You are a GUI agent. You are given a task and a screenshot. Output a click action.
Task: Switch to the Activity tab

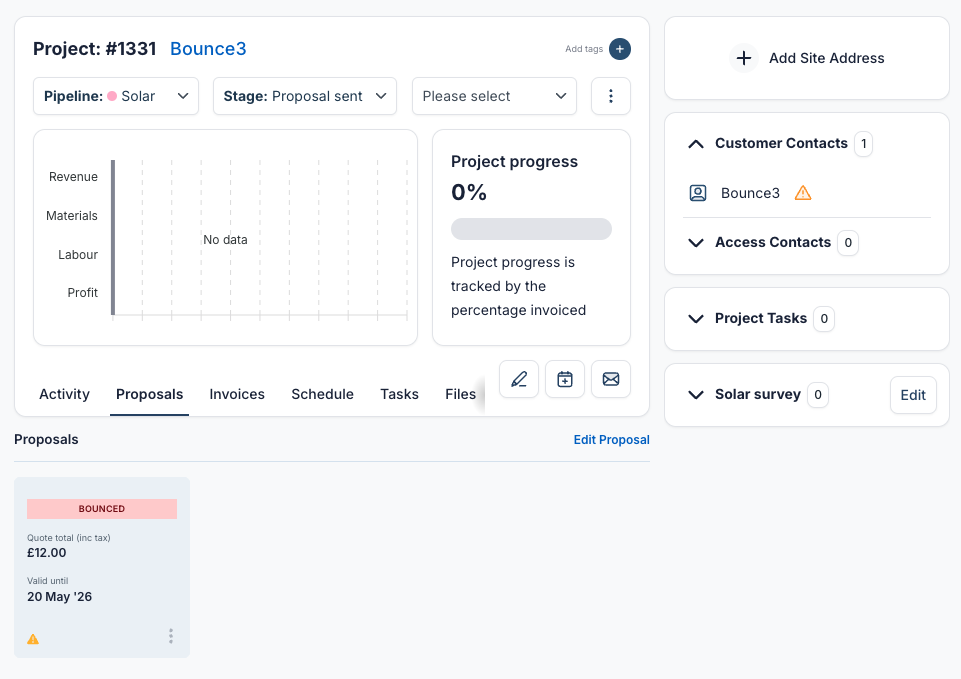pos(64,394)
